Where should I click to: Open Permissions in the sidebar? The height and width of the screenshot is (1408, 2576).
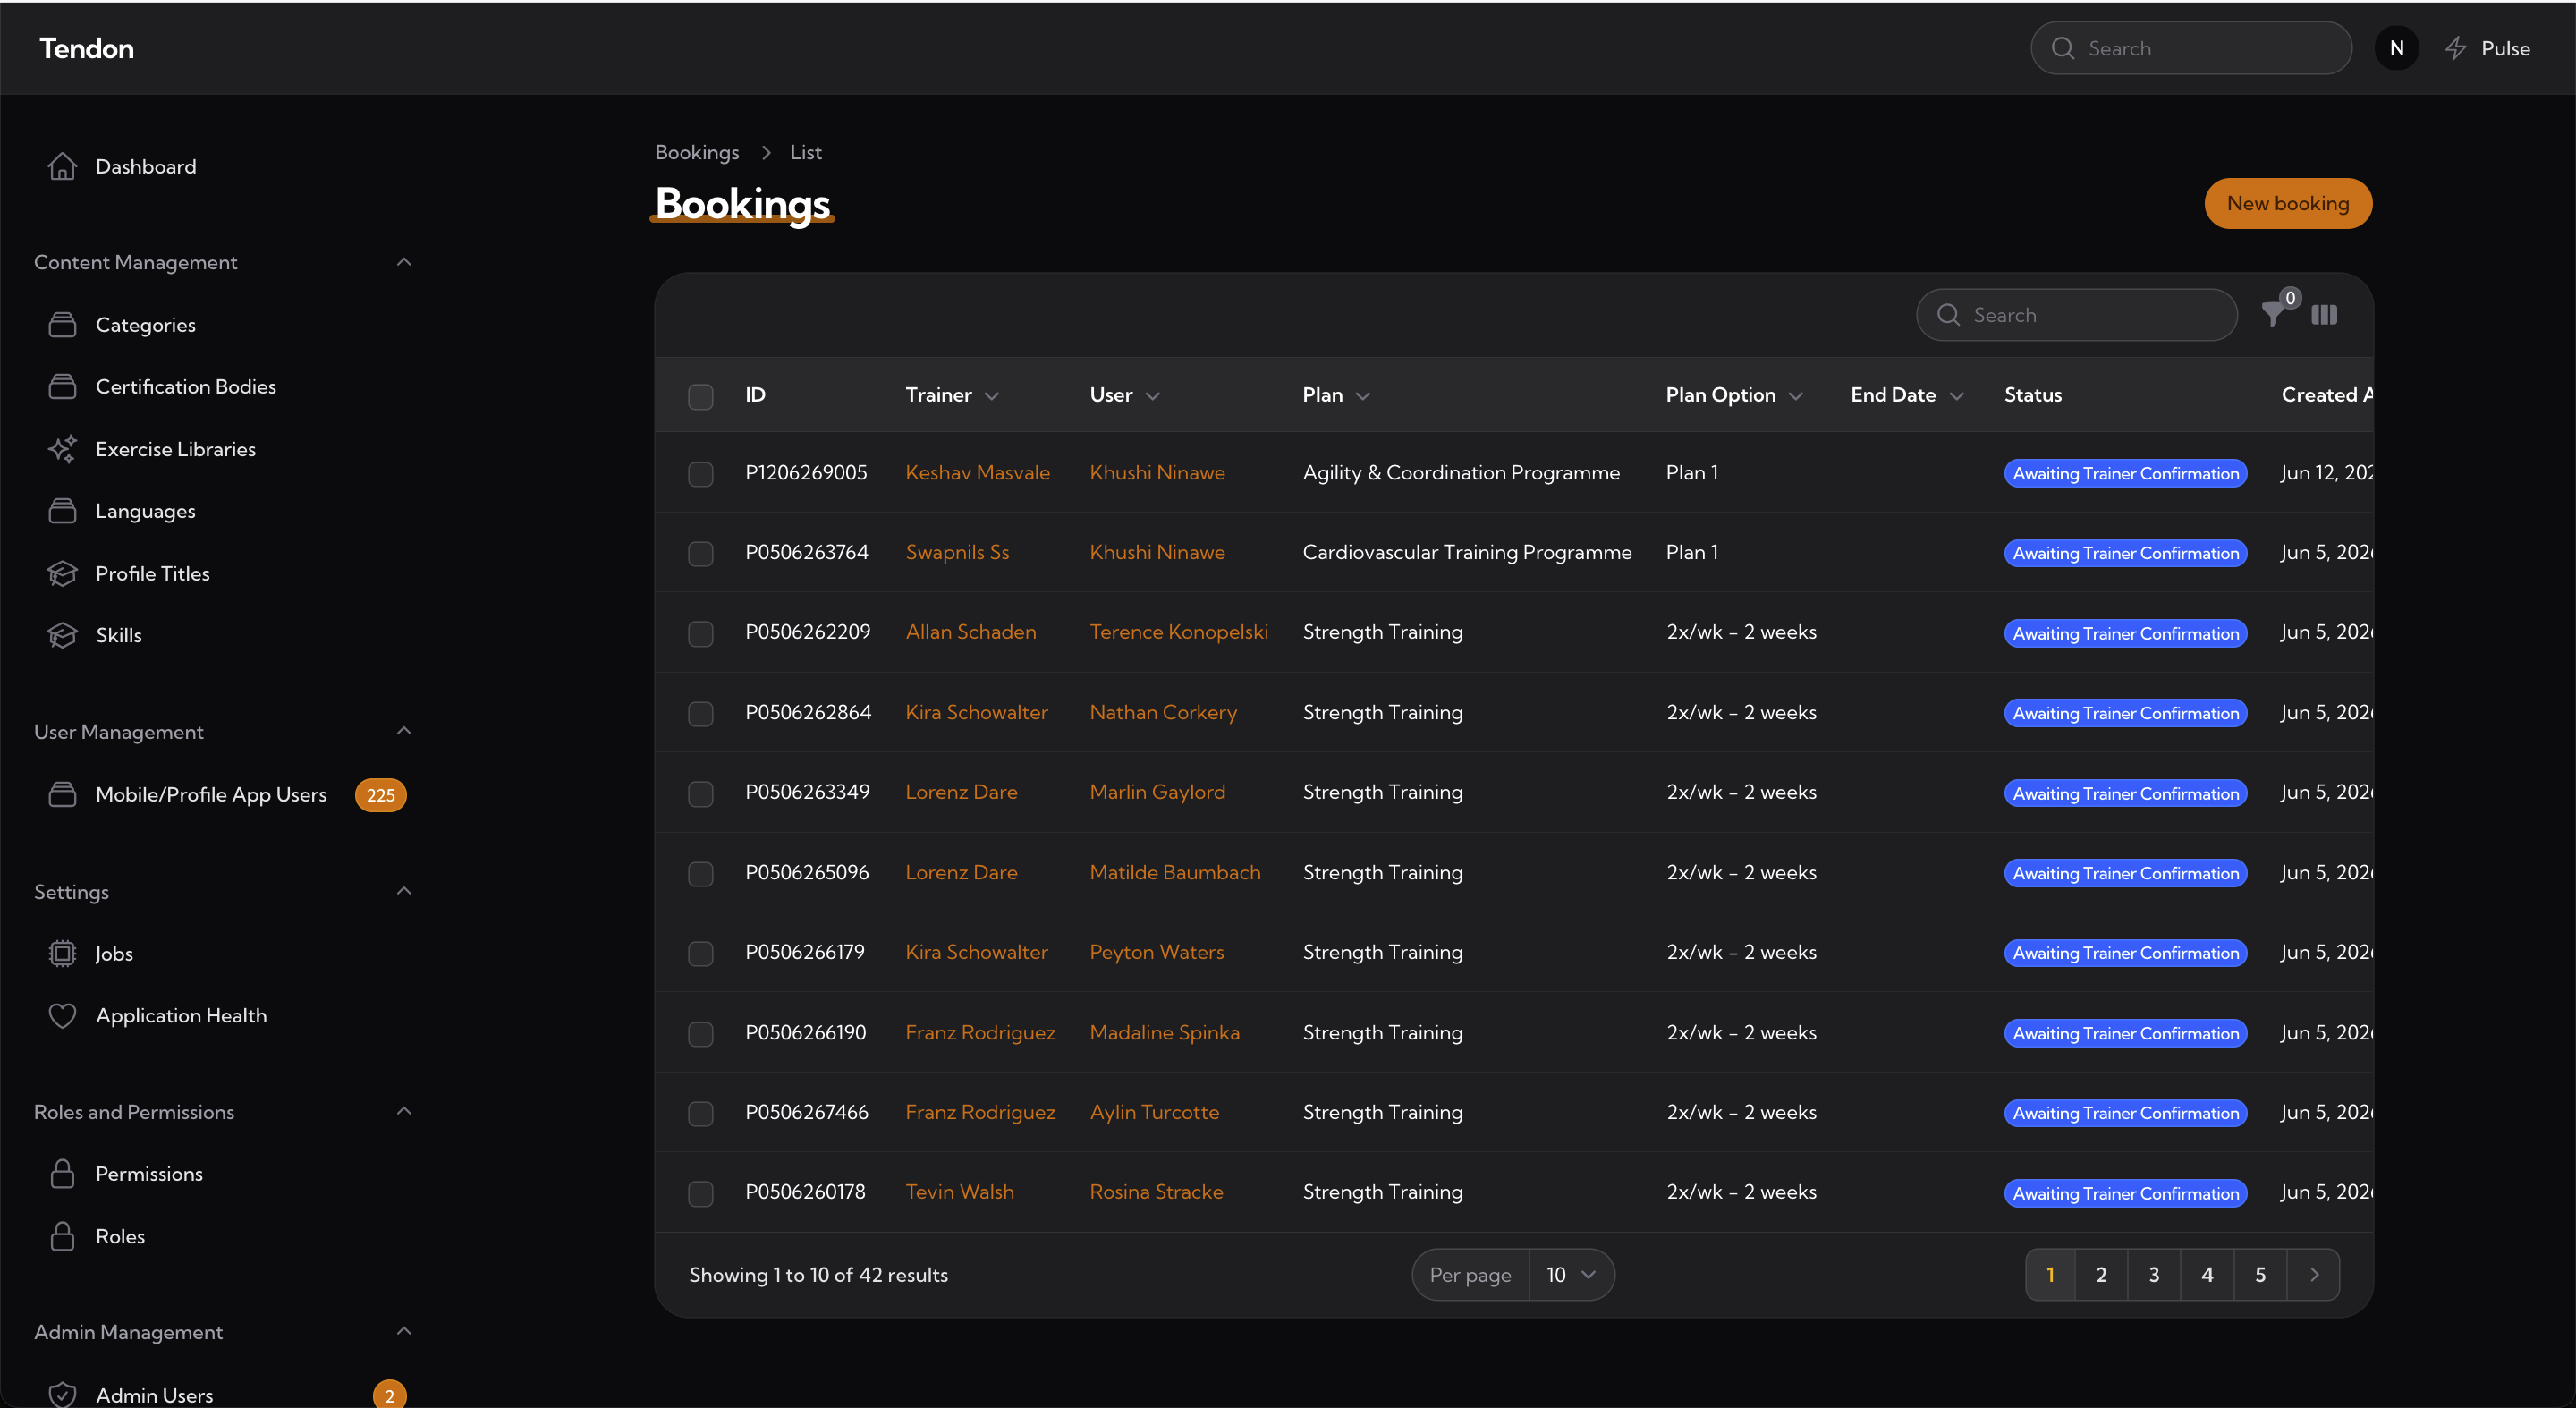click(149, 1174)
